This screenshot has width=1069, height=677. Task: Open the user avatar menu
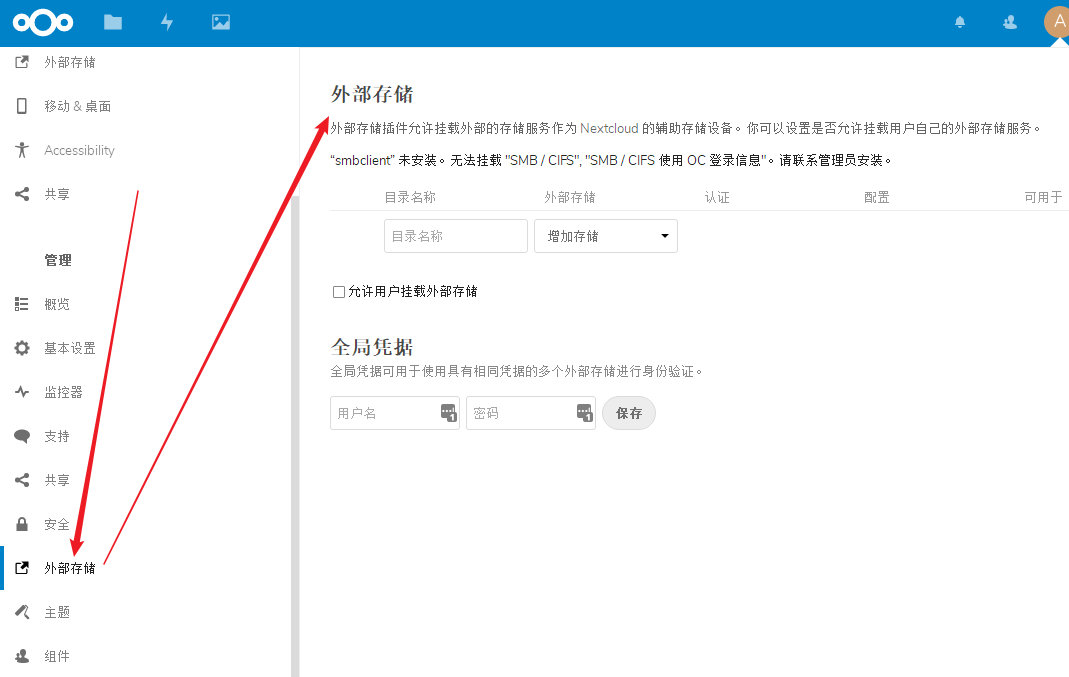click(1057, 22)
